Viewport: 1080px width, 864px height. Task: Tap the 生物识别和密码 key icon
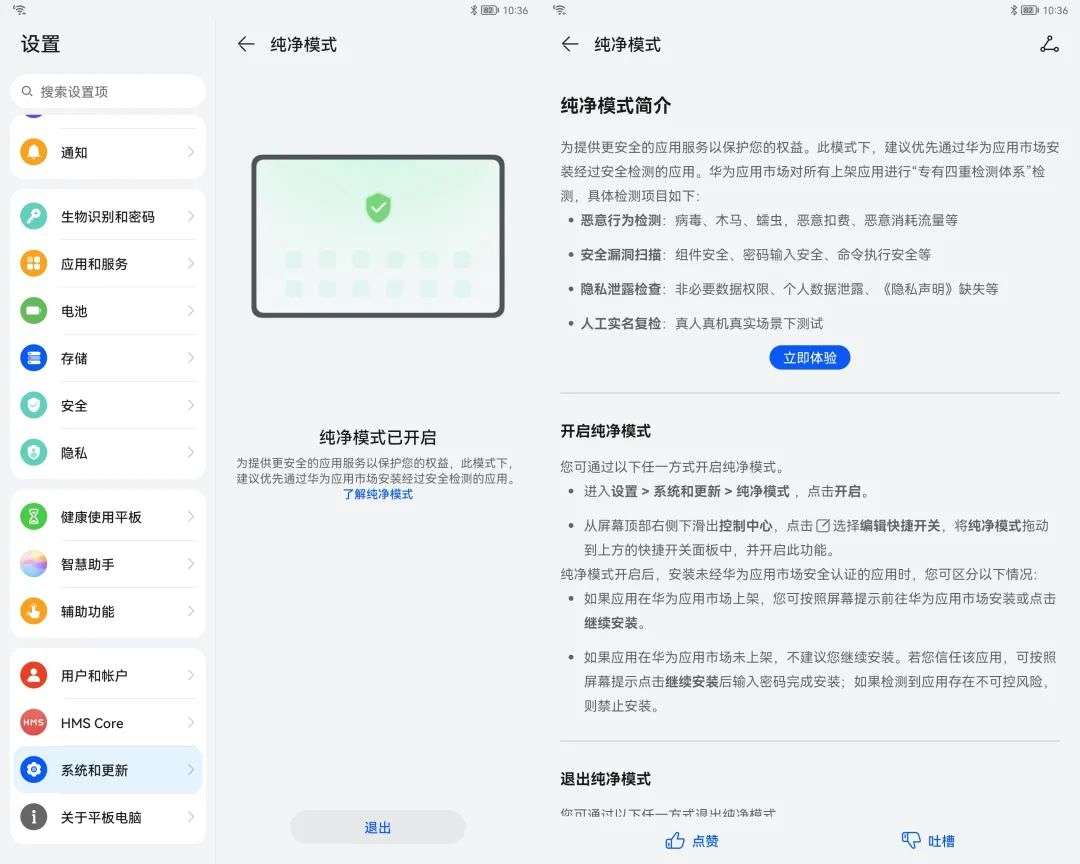point(34,216)
